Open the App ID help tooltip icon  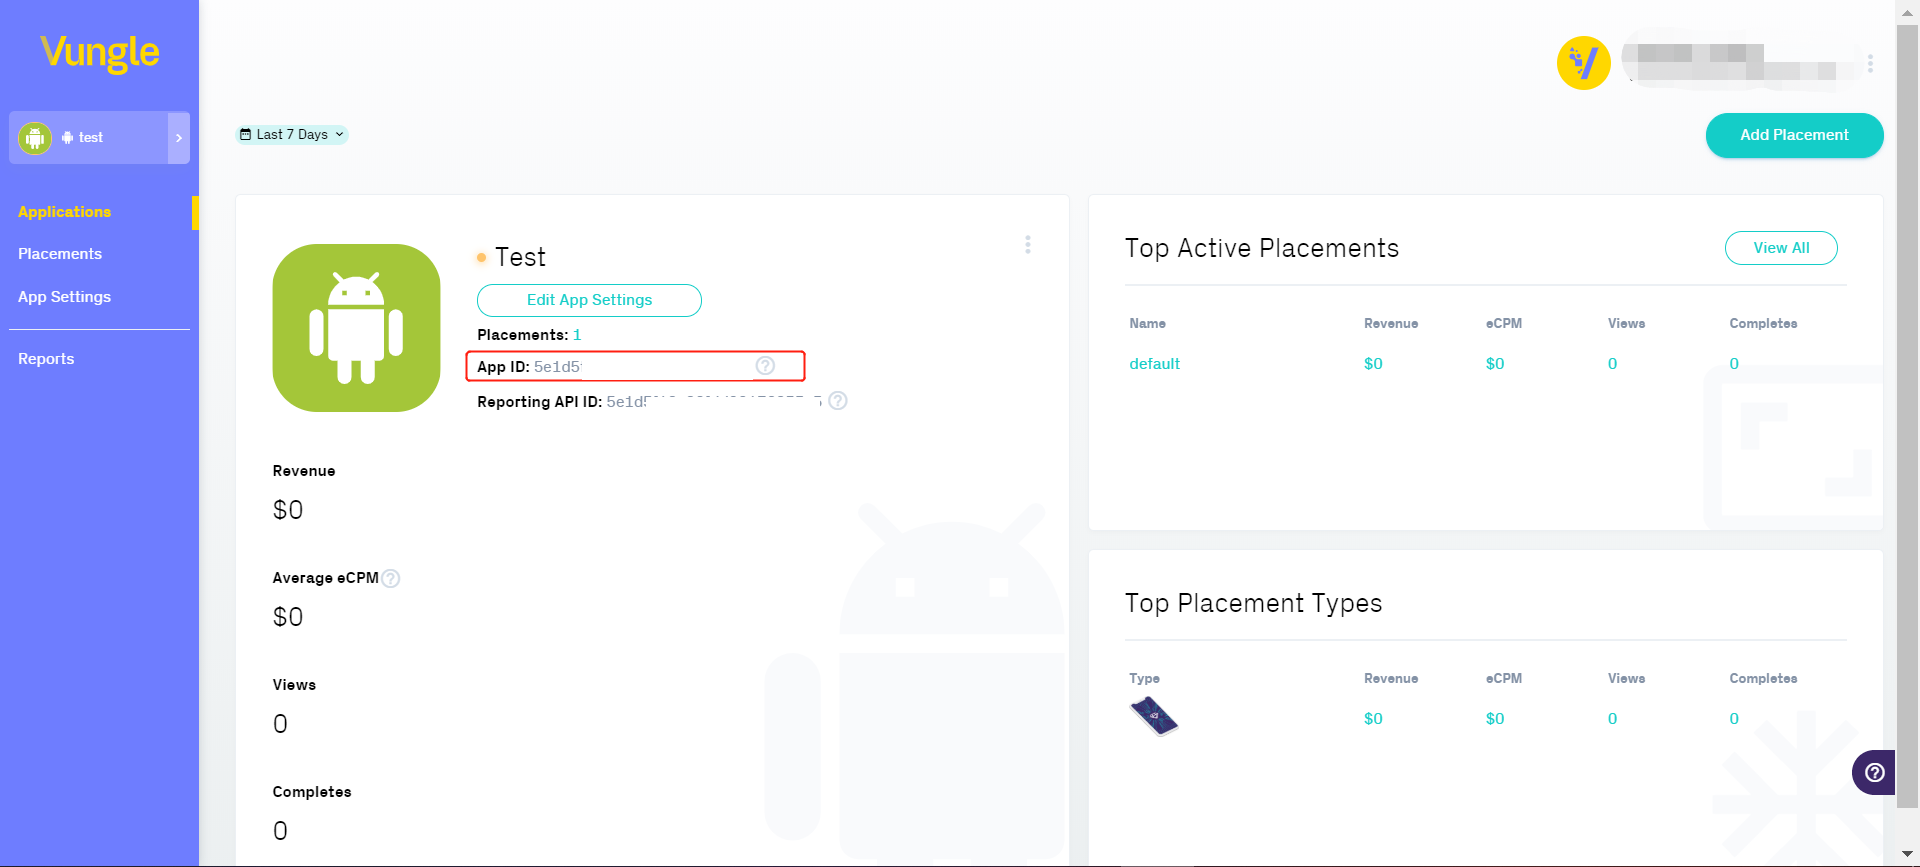click(x=765, y=365)
